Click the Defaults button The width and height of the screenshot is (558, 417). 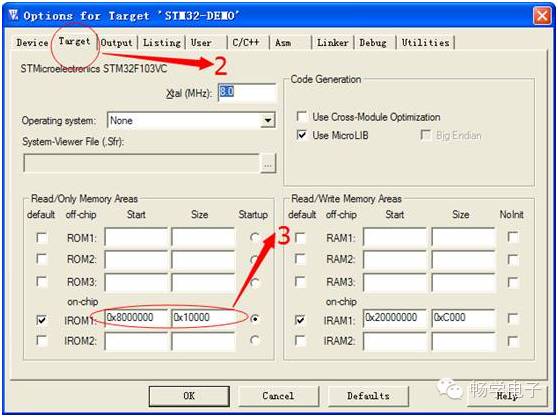point(368,396)
